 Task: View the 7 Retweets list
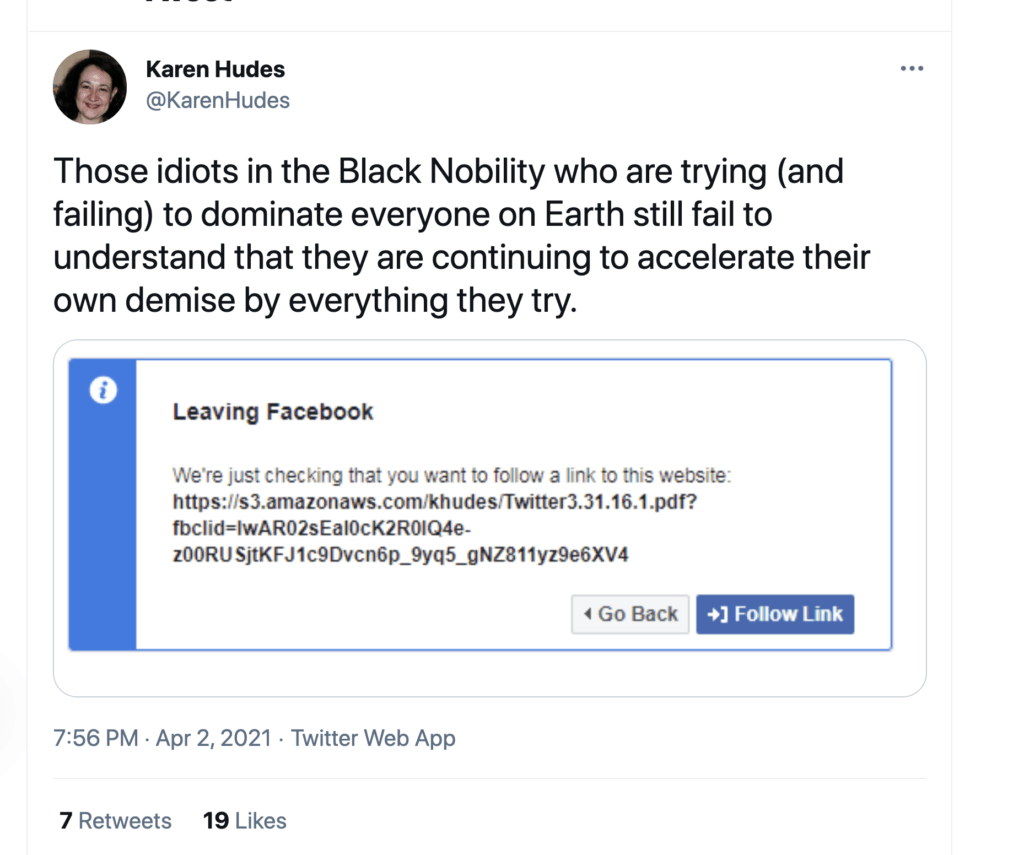115,821
